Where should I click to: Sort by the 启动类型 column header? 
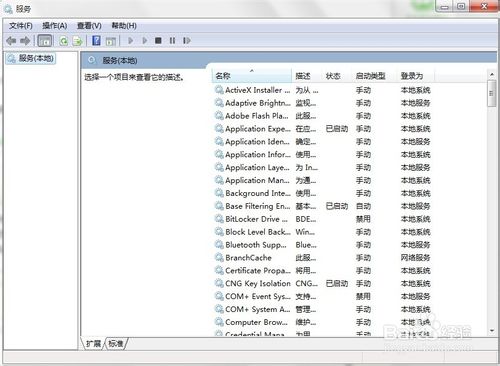tap(375, 76)
